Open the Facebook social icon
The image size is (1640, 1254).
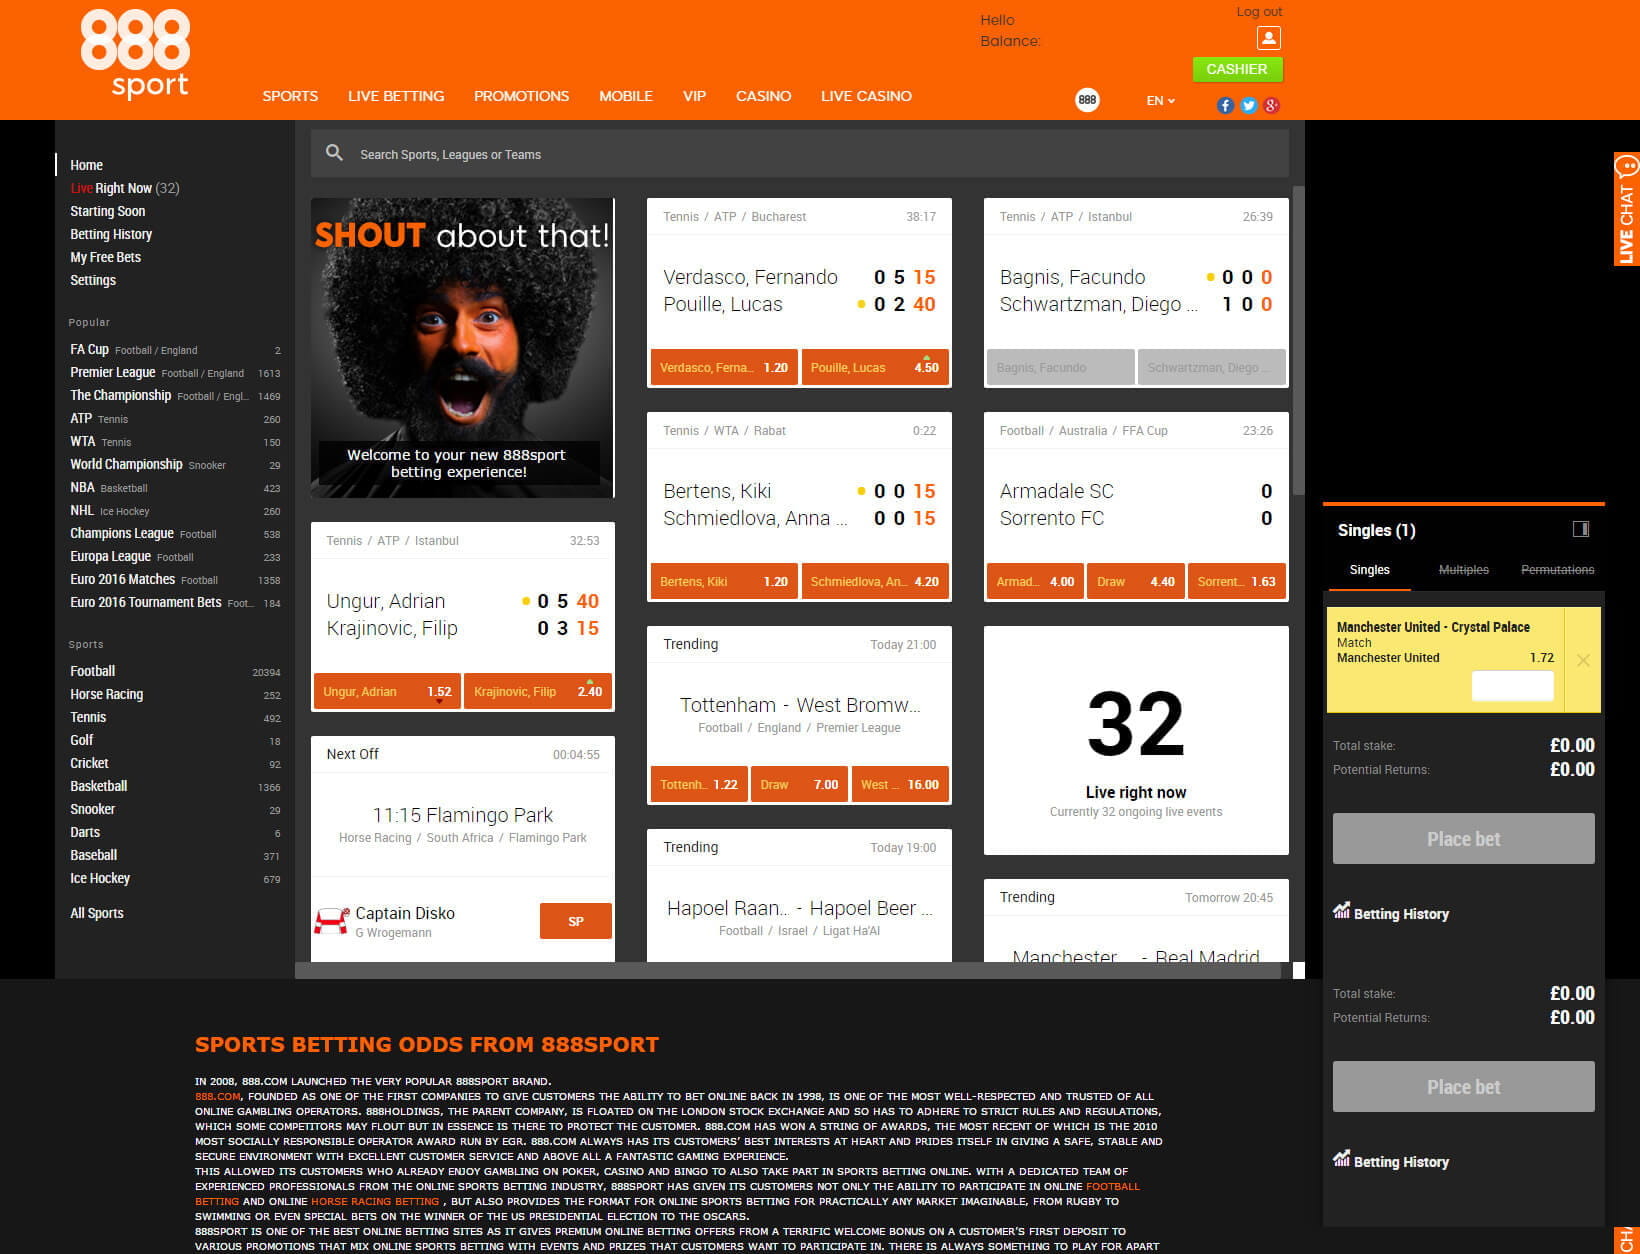tap(1225, 105)
